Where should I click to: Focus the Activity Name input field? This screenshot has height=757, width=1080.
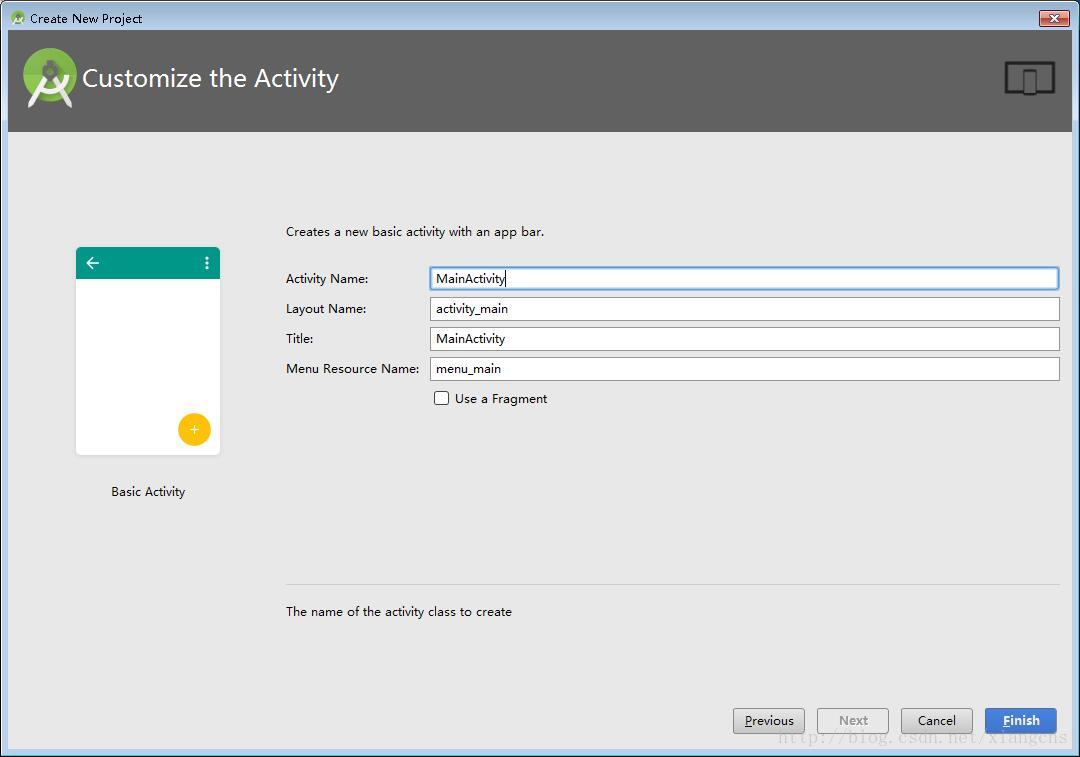click(x=744, y=279)
